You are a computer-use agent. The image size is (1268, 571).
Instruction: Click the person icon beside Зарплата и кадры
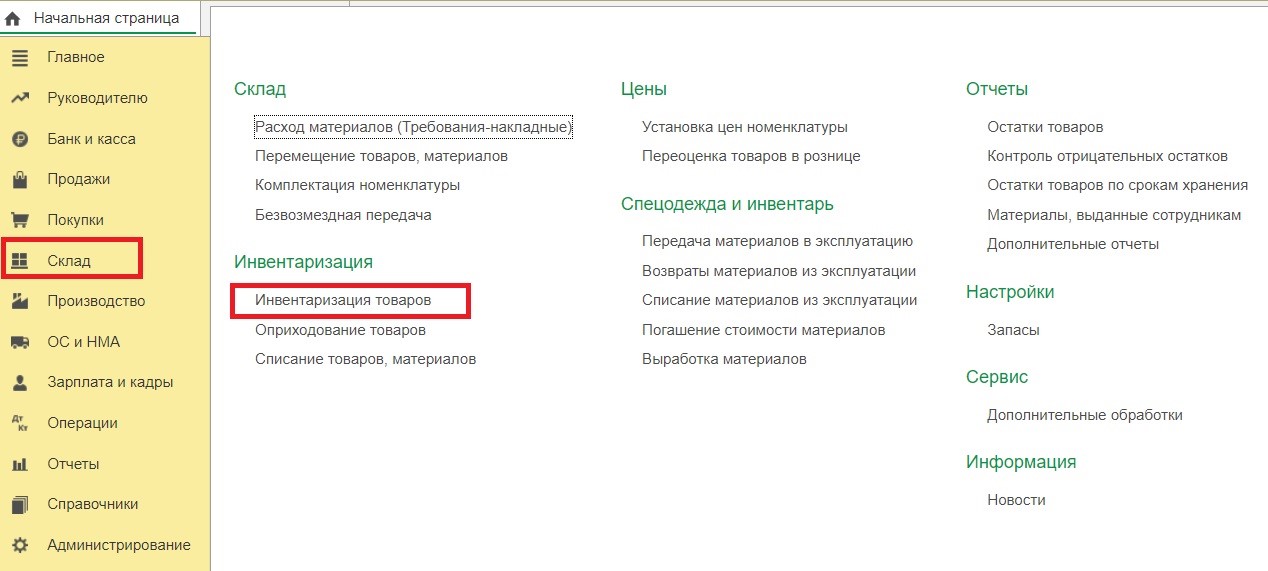pyautogui.click(x=20, y=382)
